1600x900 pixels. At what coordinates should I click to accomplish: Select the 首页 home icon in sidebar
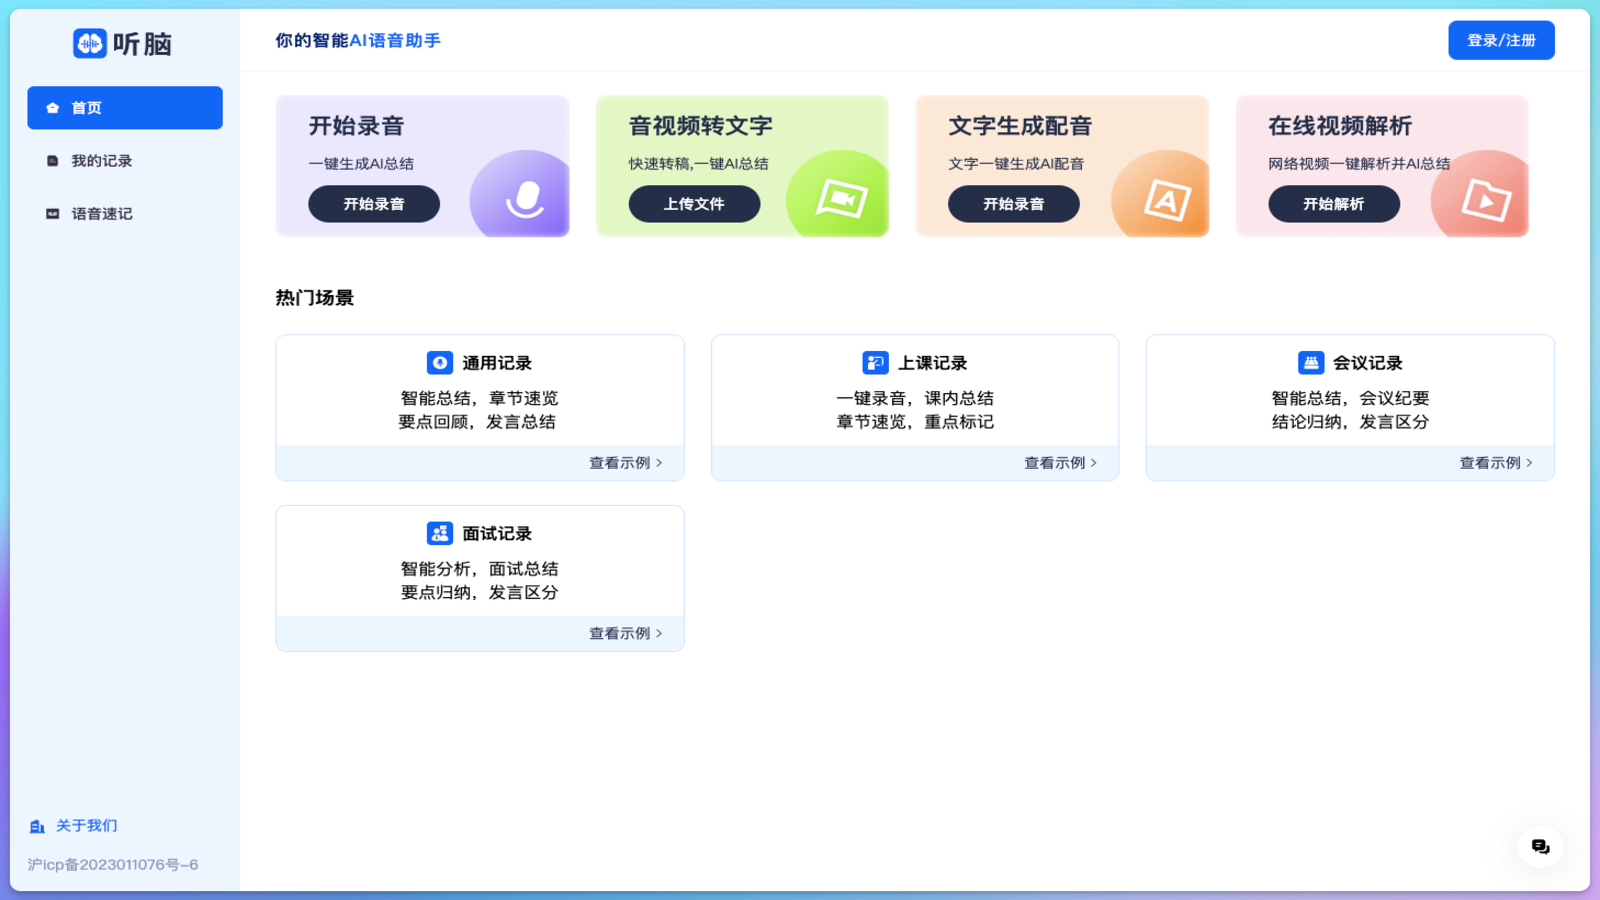click(54, 107)
